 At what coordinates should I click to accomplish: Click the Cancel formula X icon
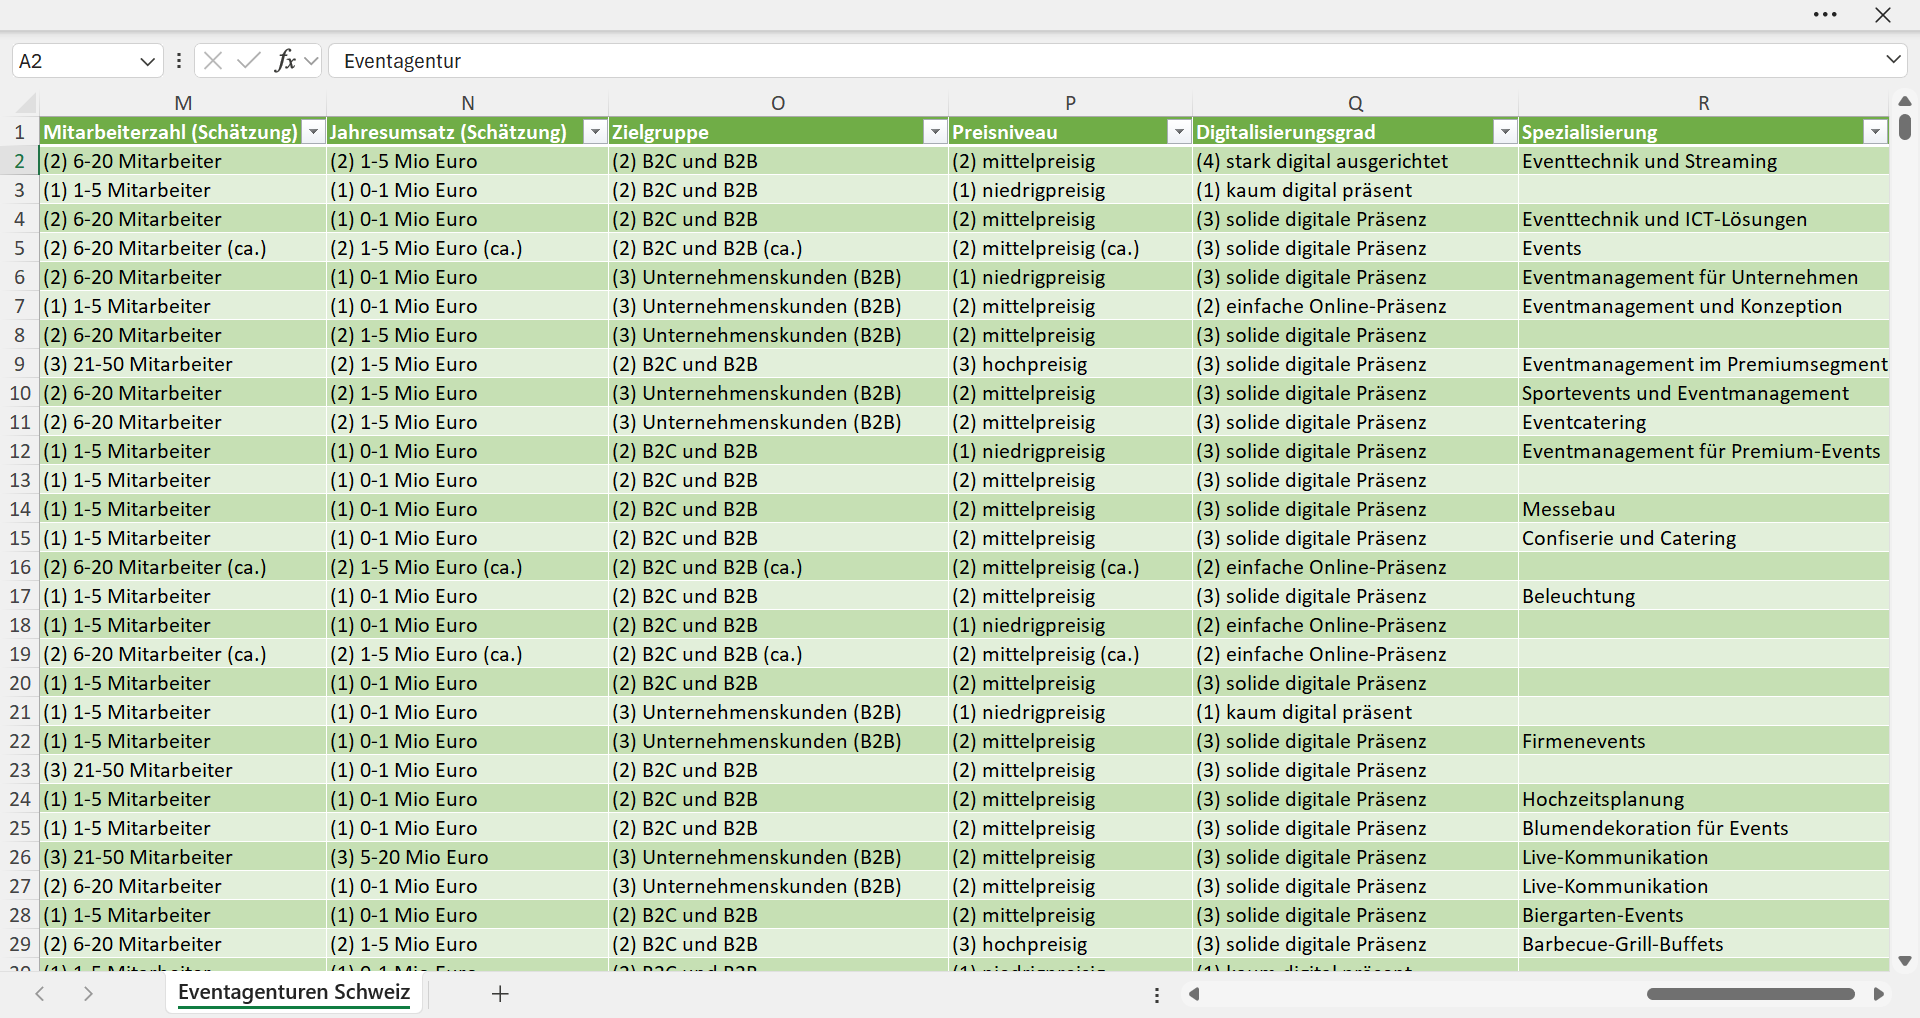213,61
